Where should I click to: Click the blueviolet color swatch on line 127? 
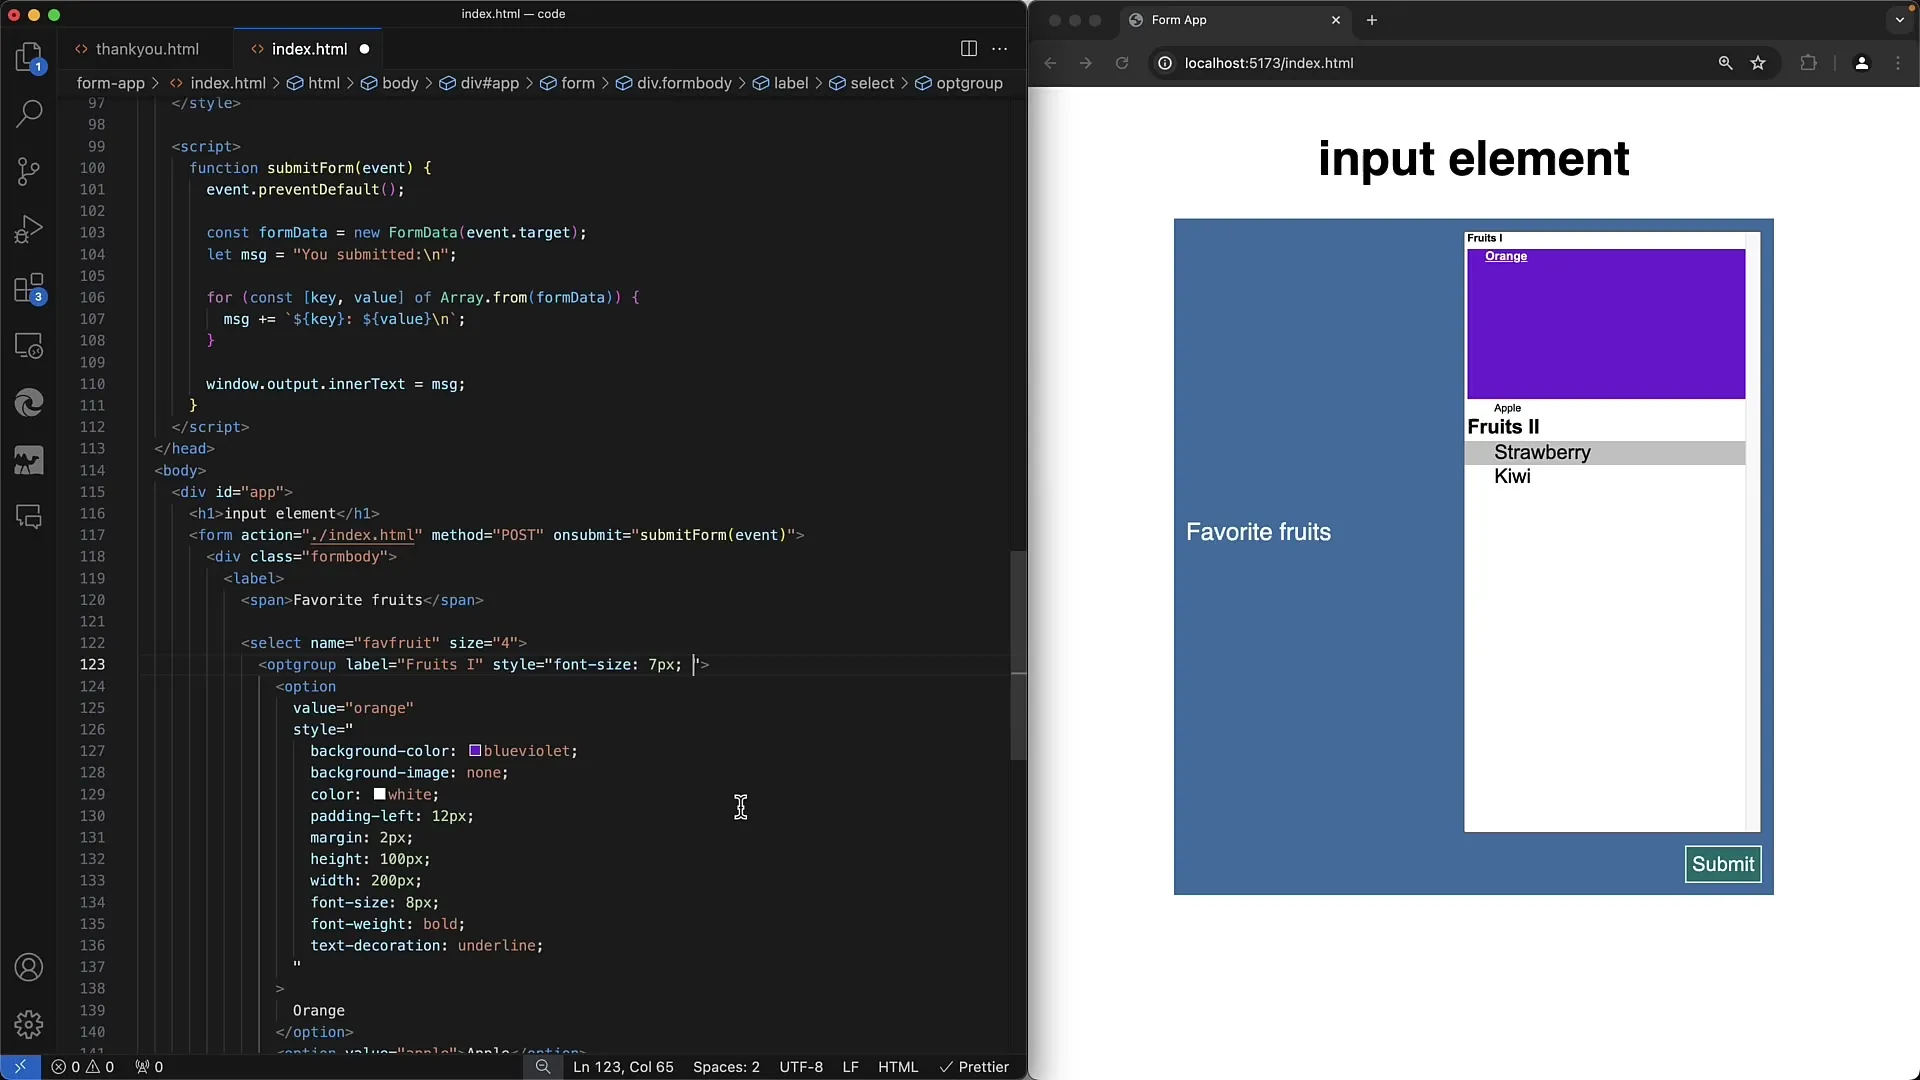tap(473, 750)
